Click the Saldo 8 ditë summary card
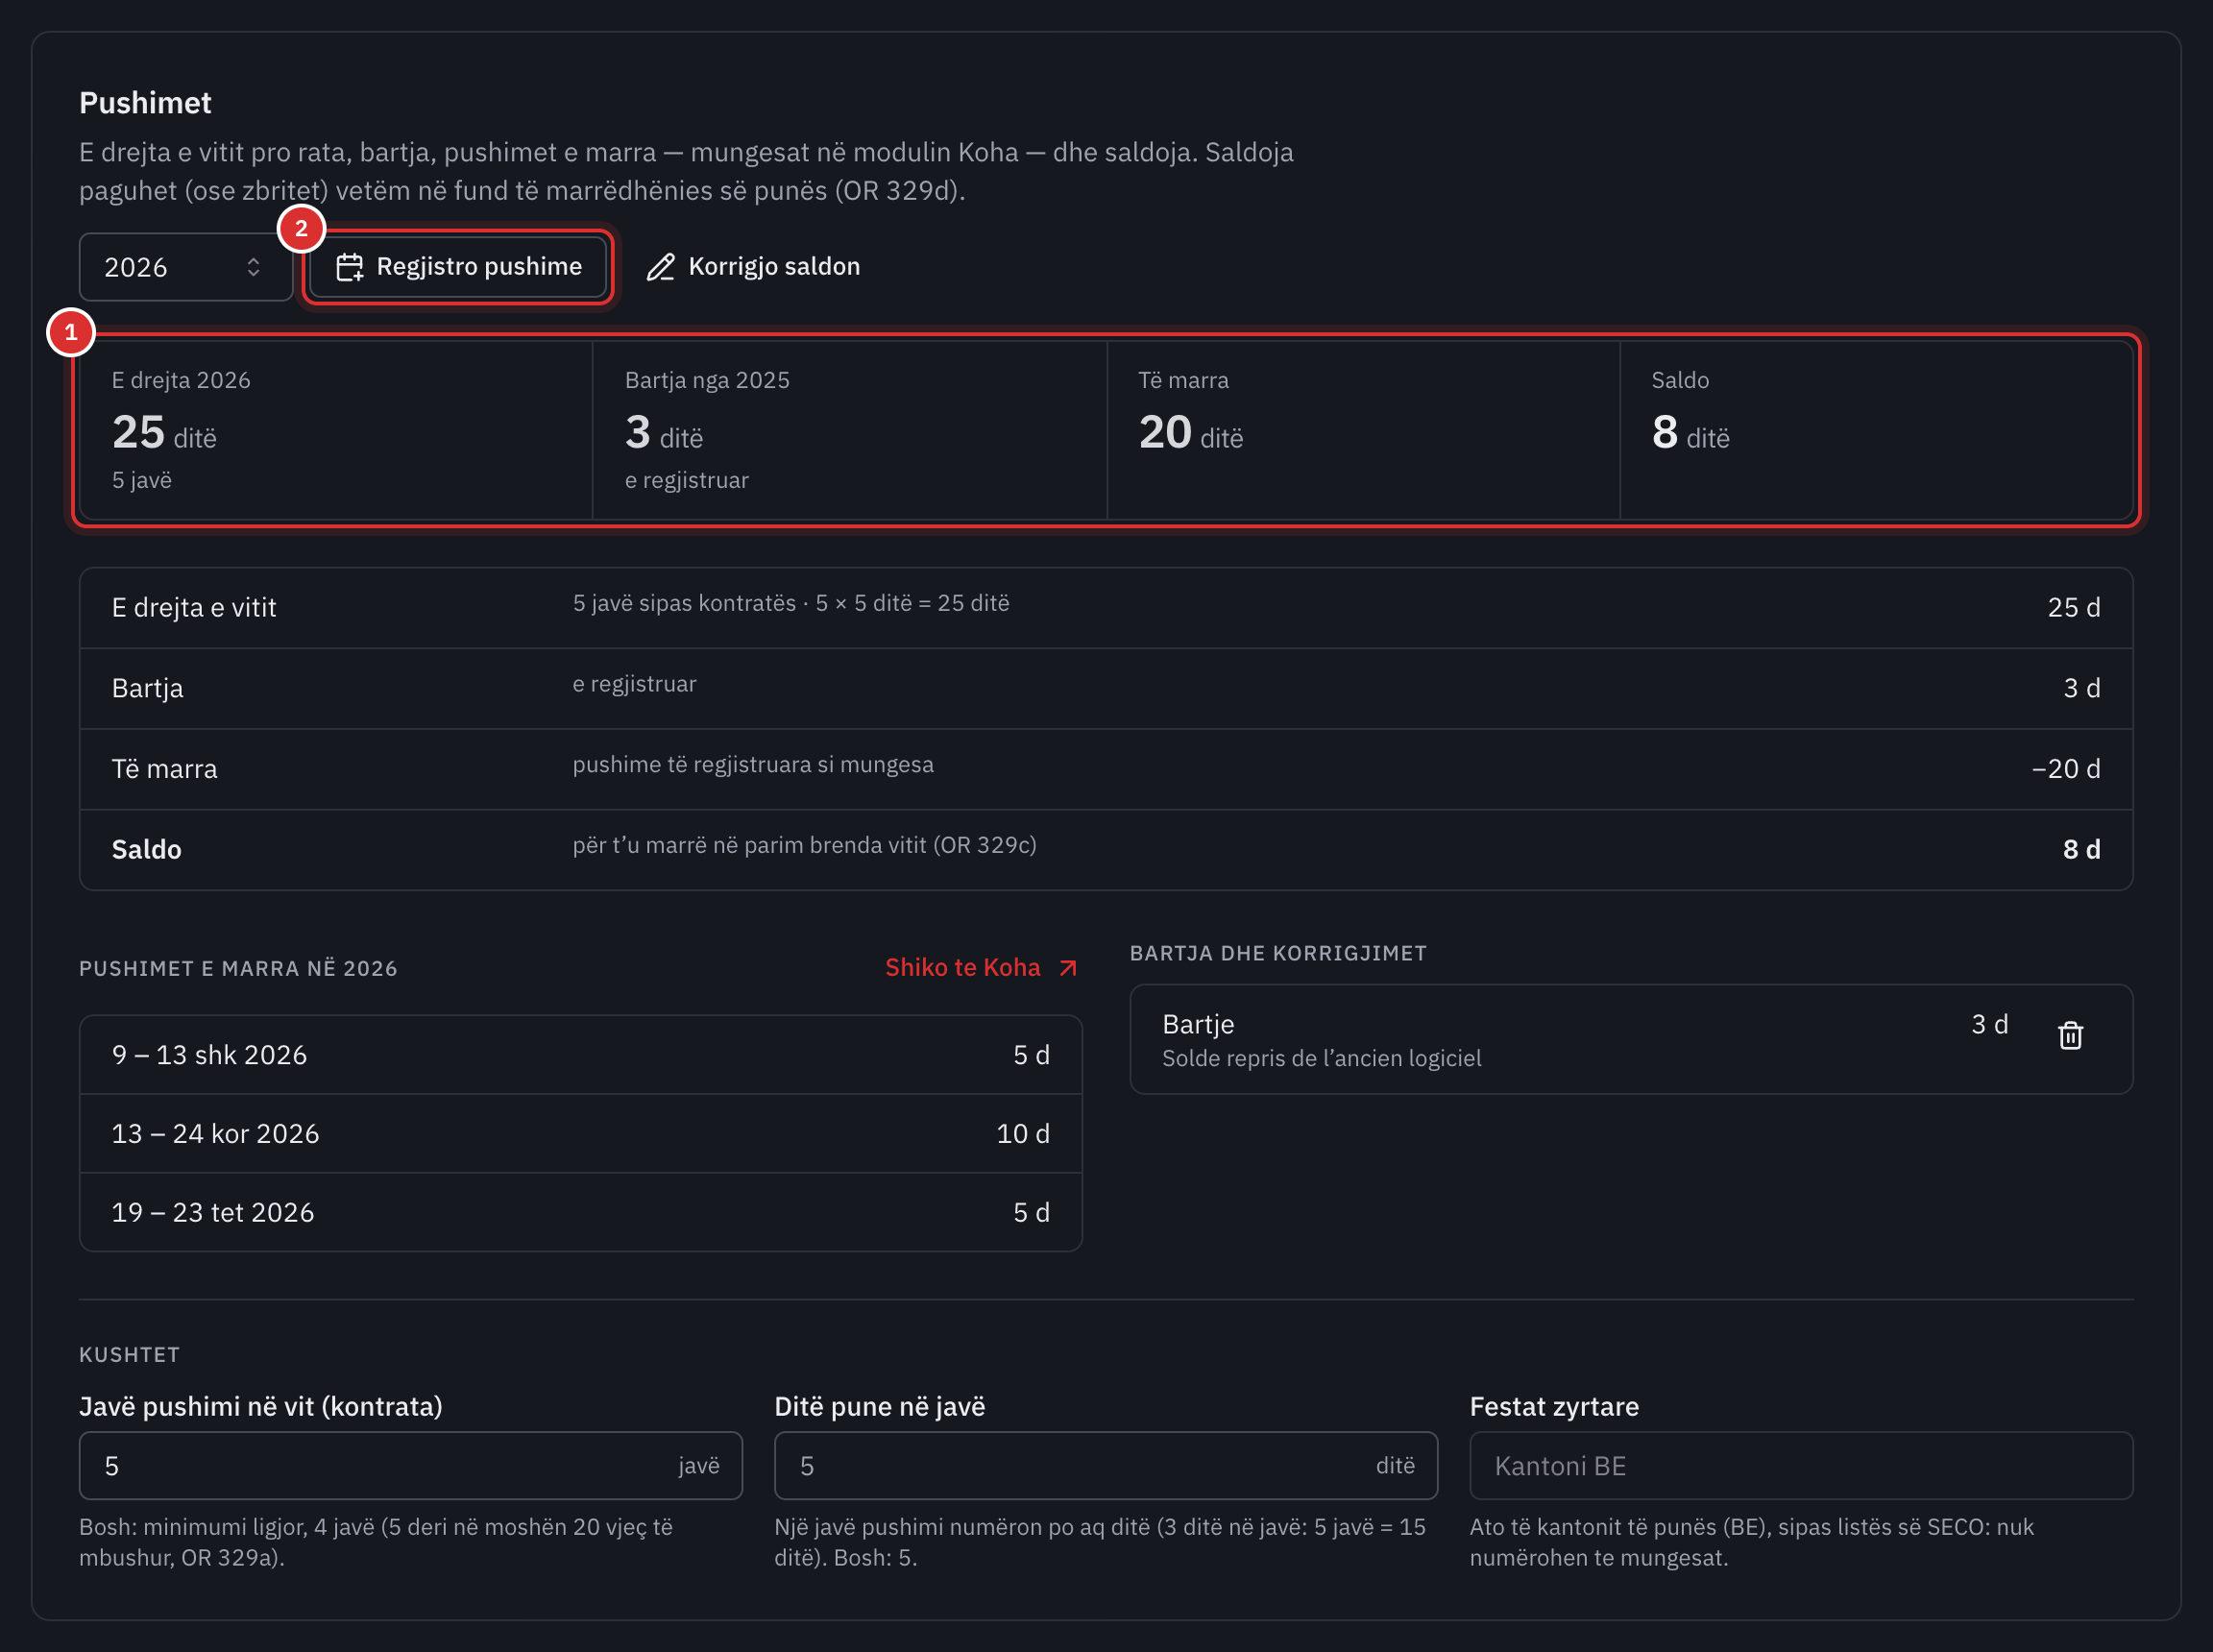Screen dimensions: 2213x1652 click(1876, 430)
